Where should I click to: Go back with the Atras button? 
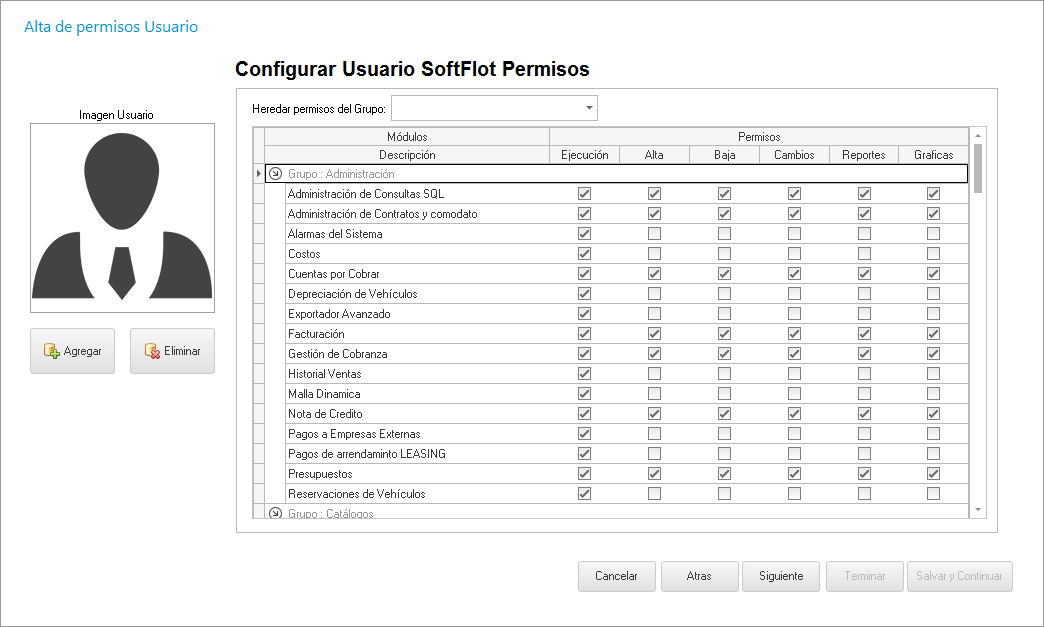coord(699,576)
